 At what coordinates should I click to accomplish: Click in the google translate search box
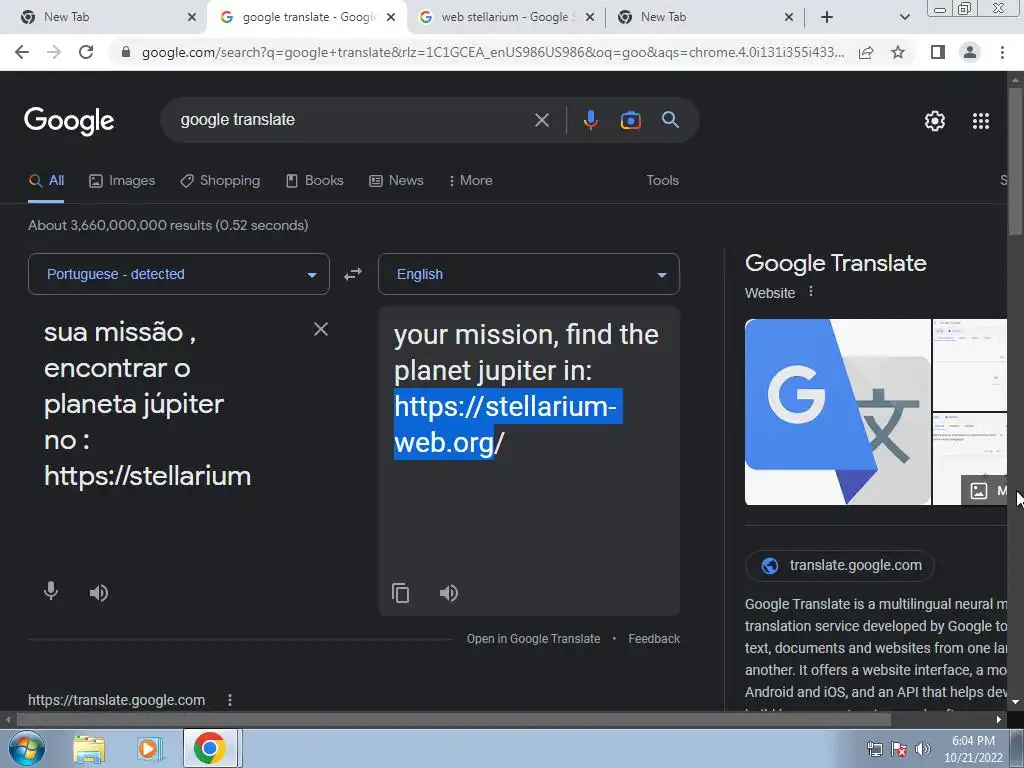click(x=353, y=120)
